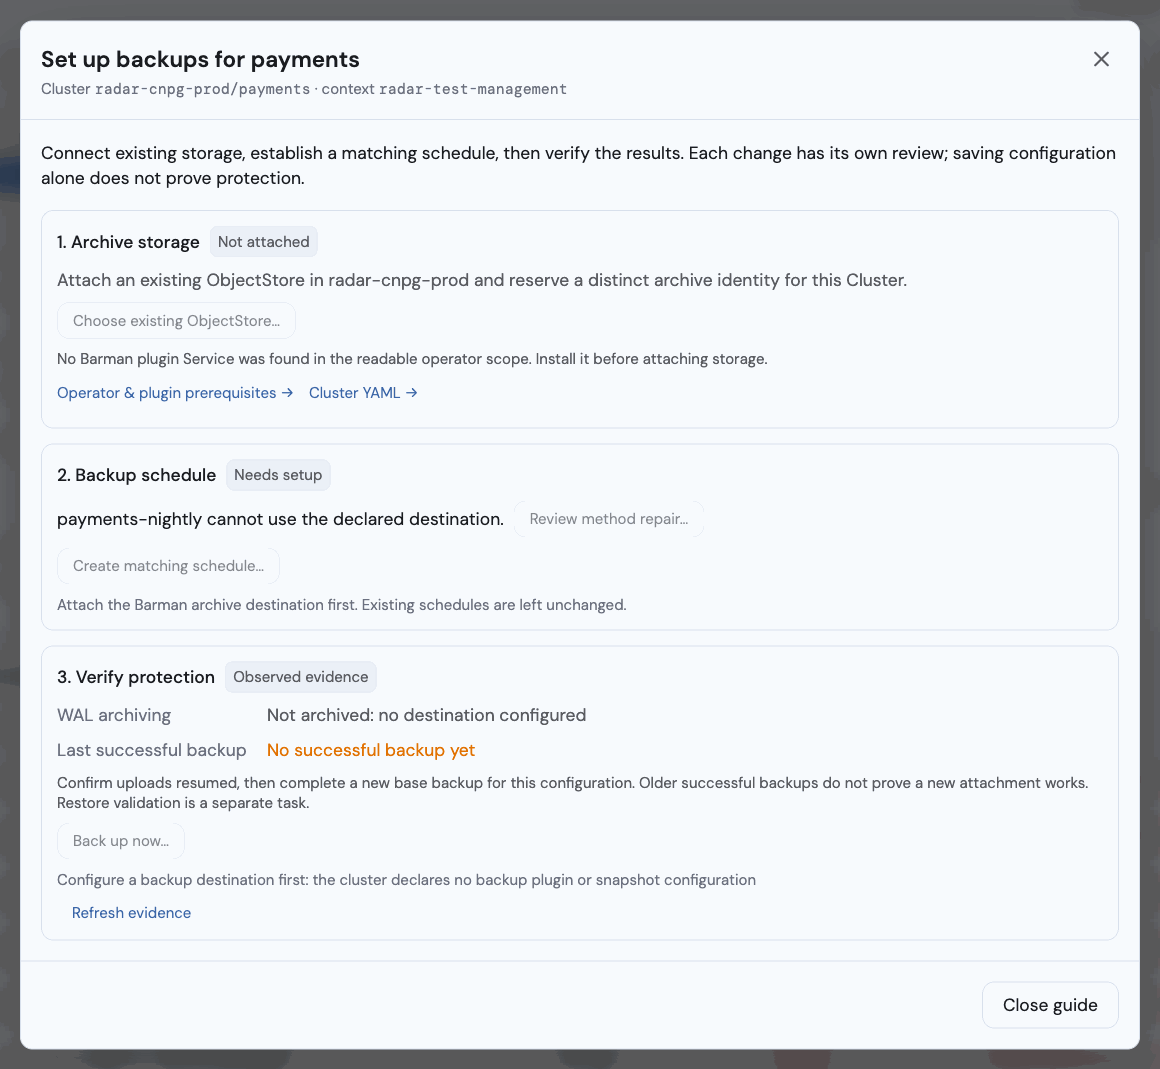Click the cluster name radar-cnpg-prod/payments
This screenshot has height=1069, width=1160.
tap(203, 89)
